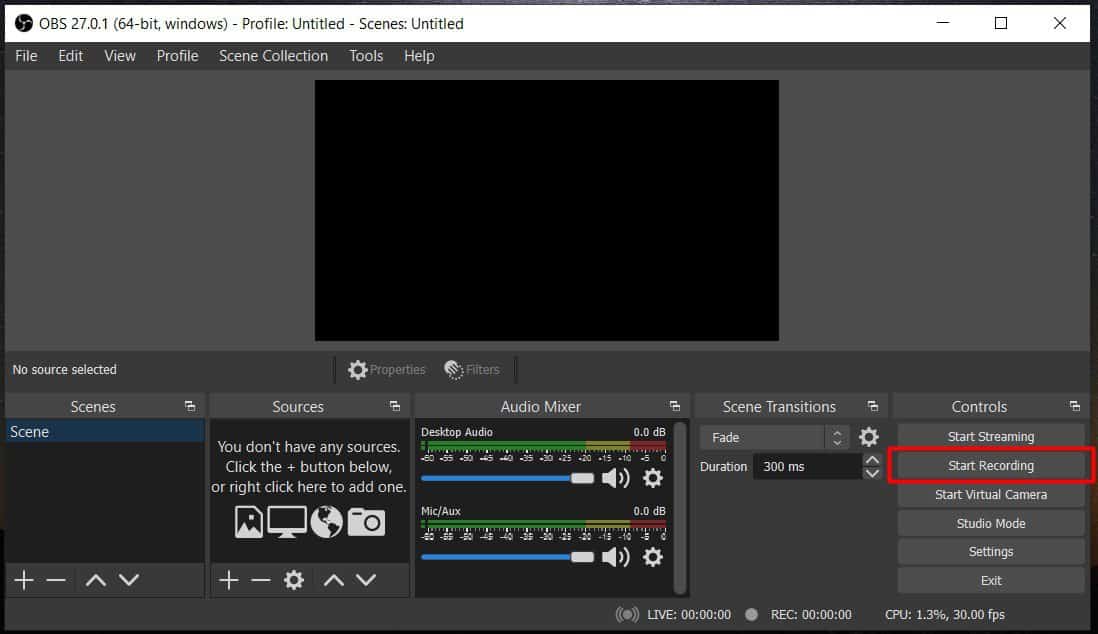Open Properties for the selected source
Image resolution: width=1098 pixels, height=634 pixels.
(387, 369)
